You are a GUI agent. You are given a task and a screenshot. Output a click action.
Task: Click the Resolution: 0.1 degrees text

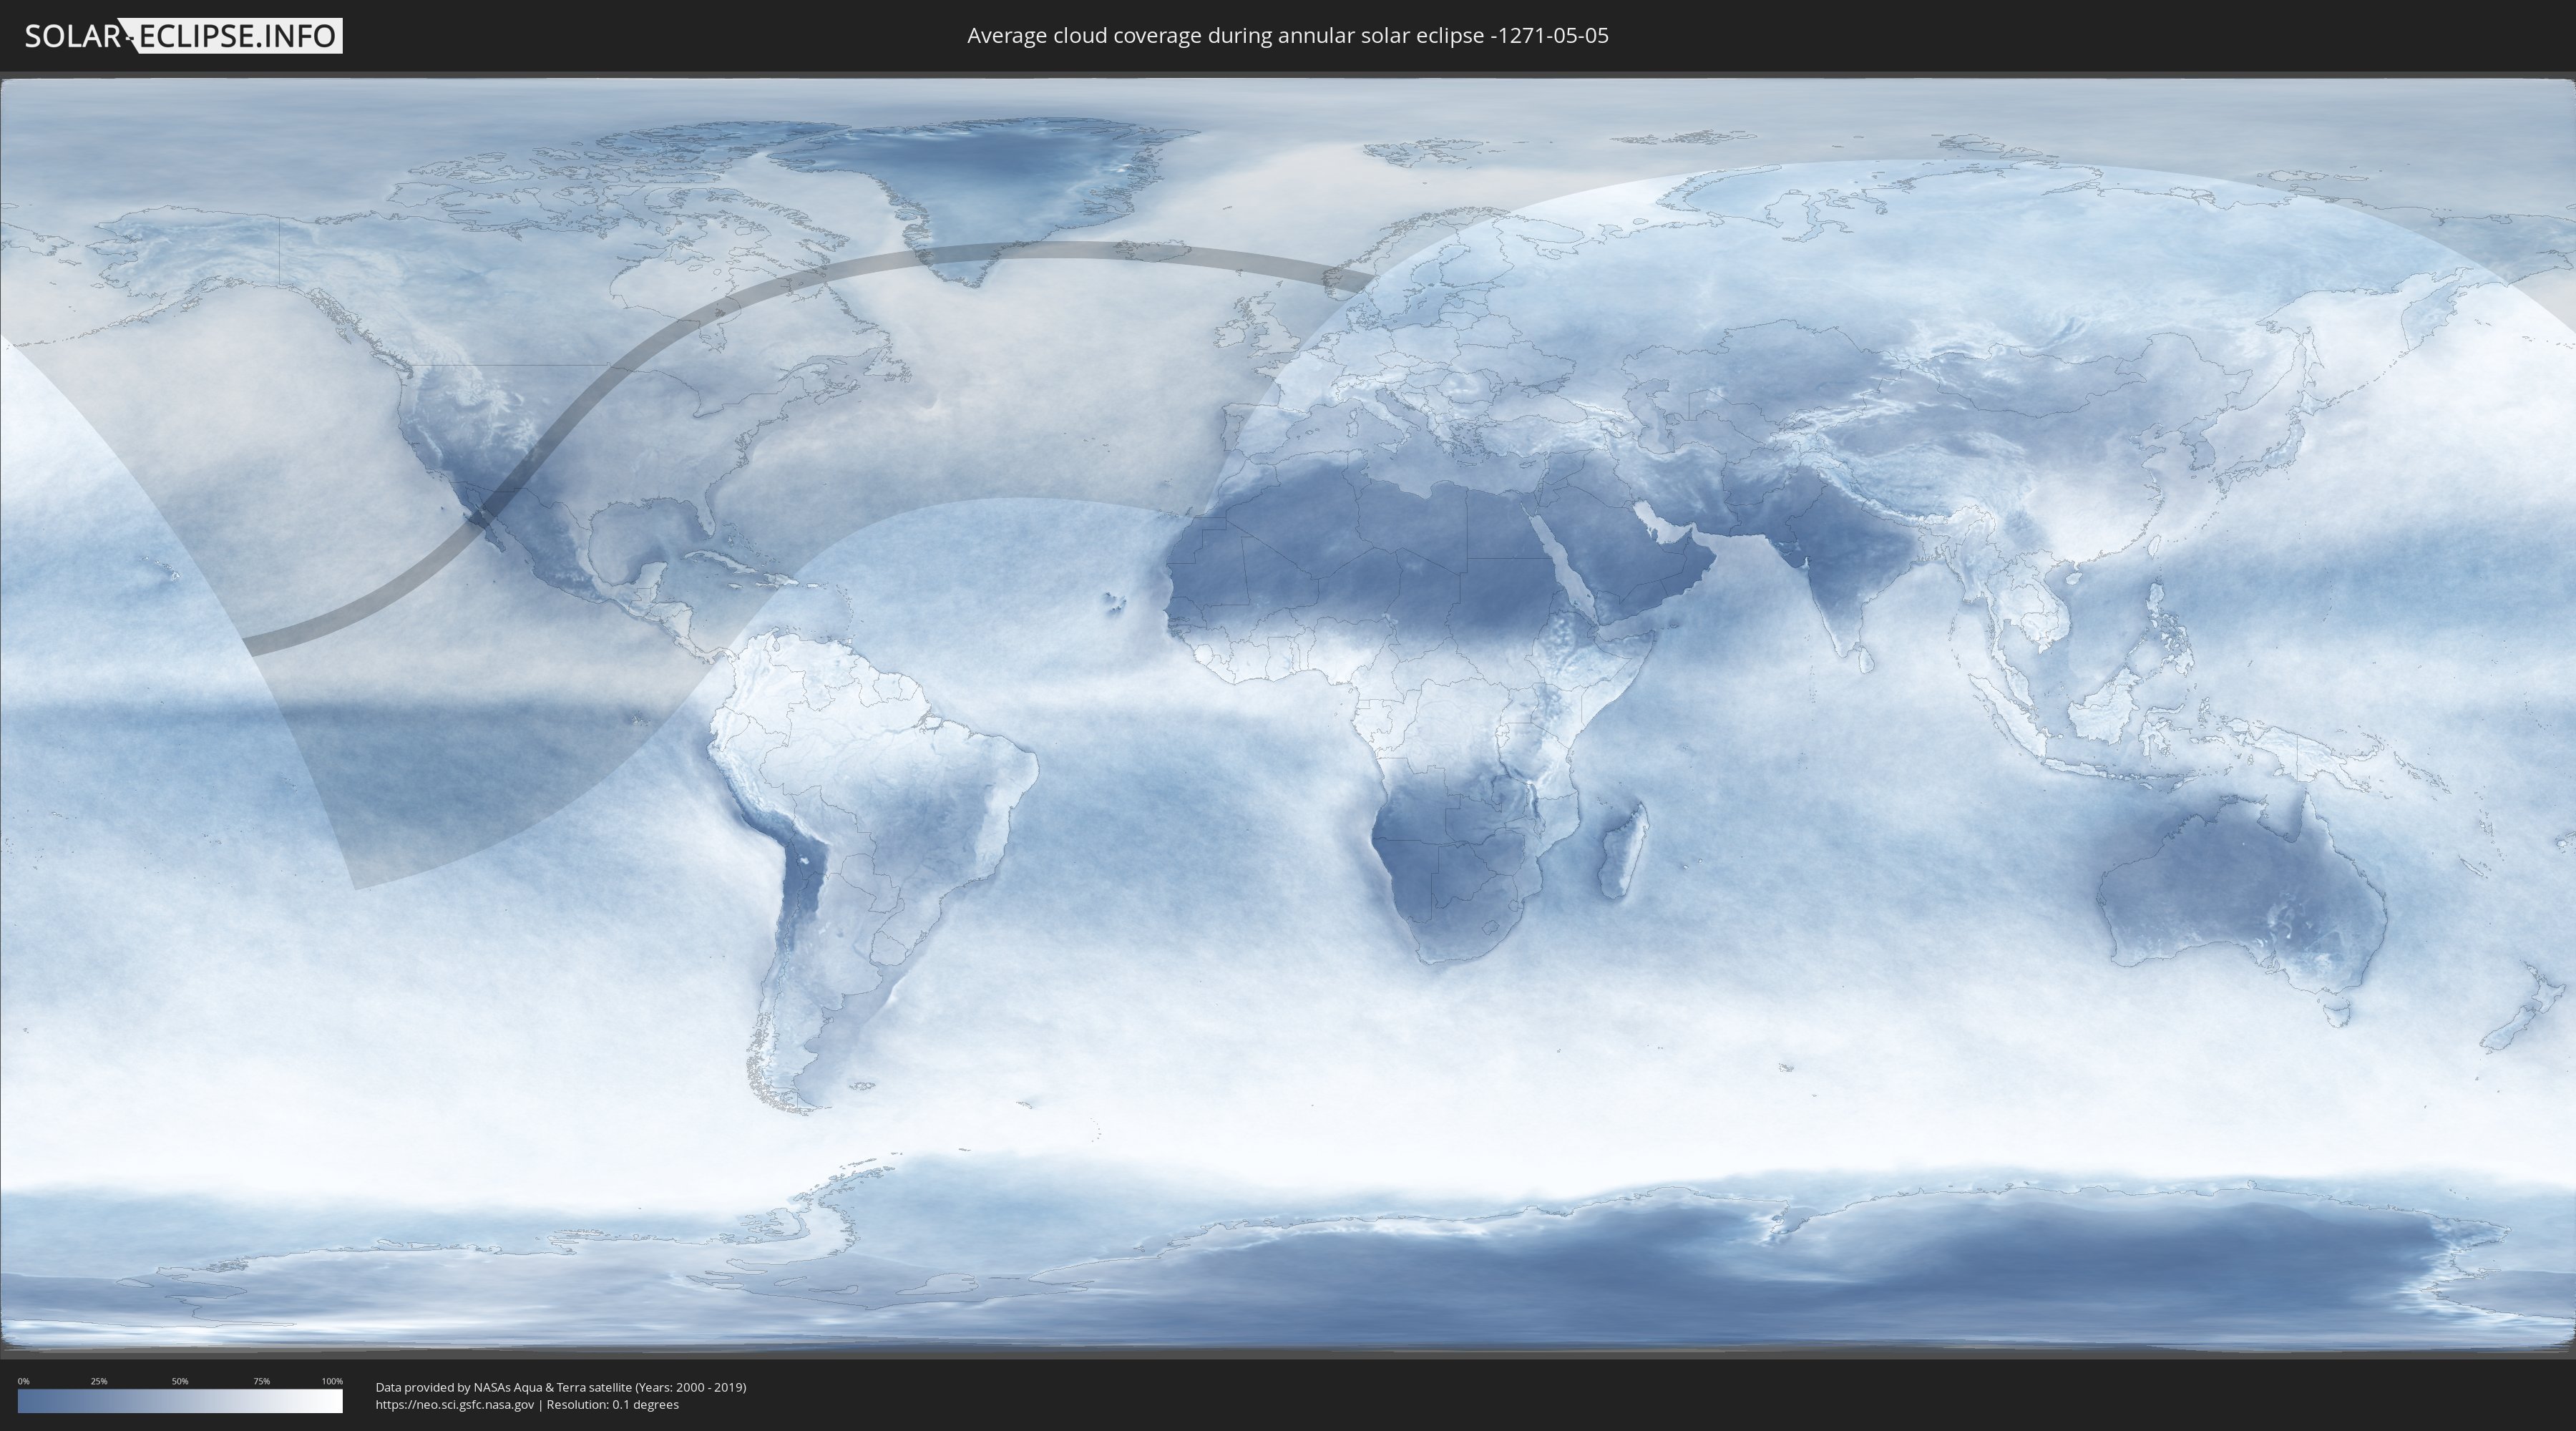click(x=612, y=1404)
